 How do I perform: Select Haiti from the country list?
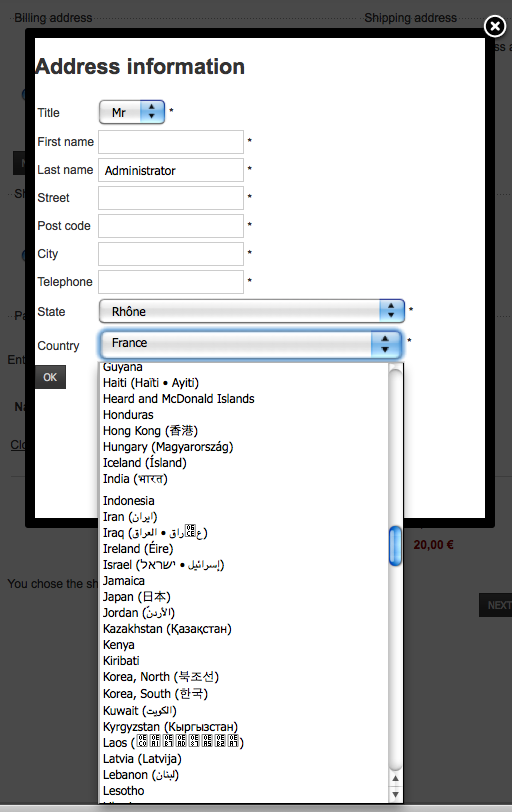click(x=243, y=383)
